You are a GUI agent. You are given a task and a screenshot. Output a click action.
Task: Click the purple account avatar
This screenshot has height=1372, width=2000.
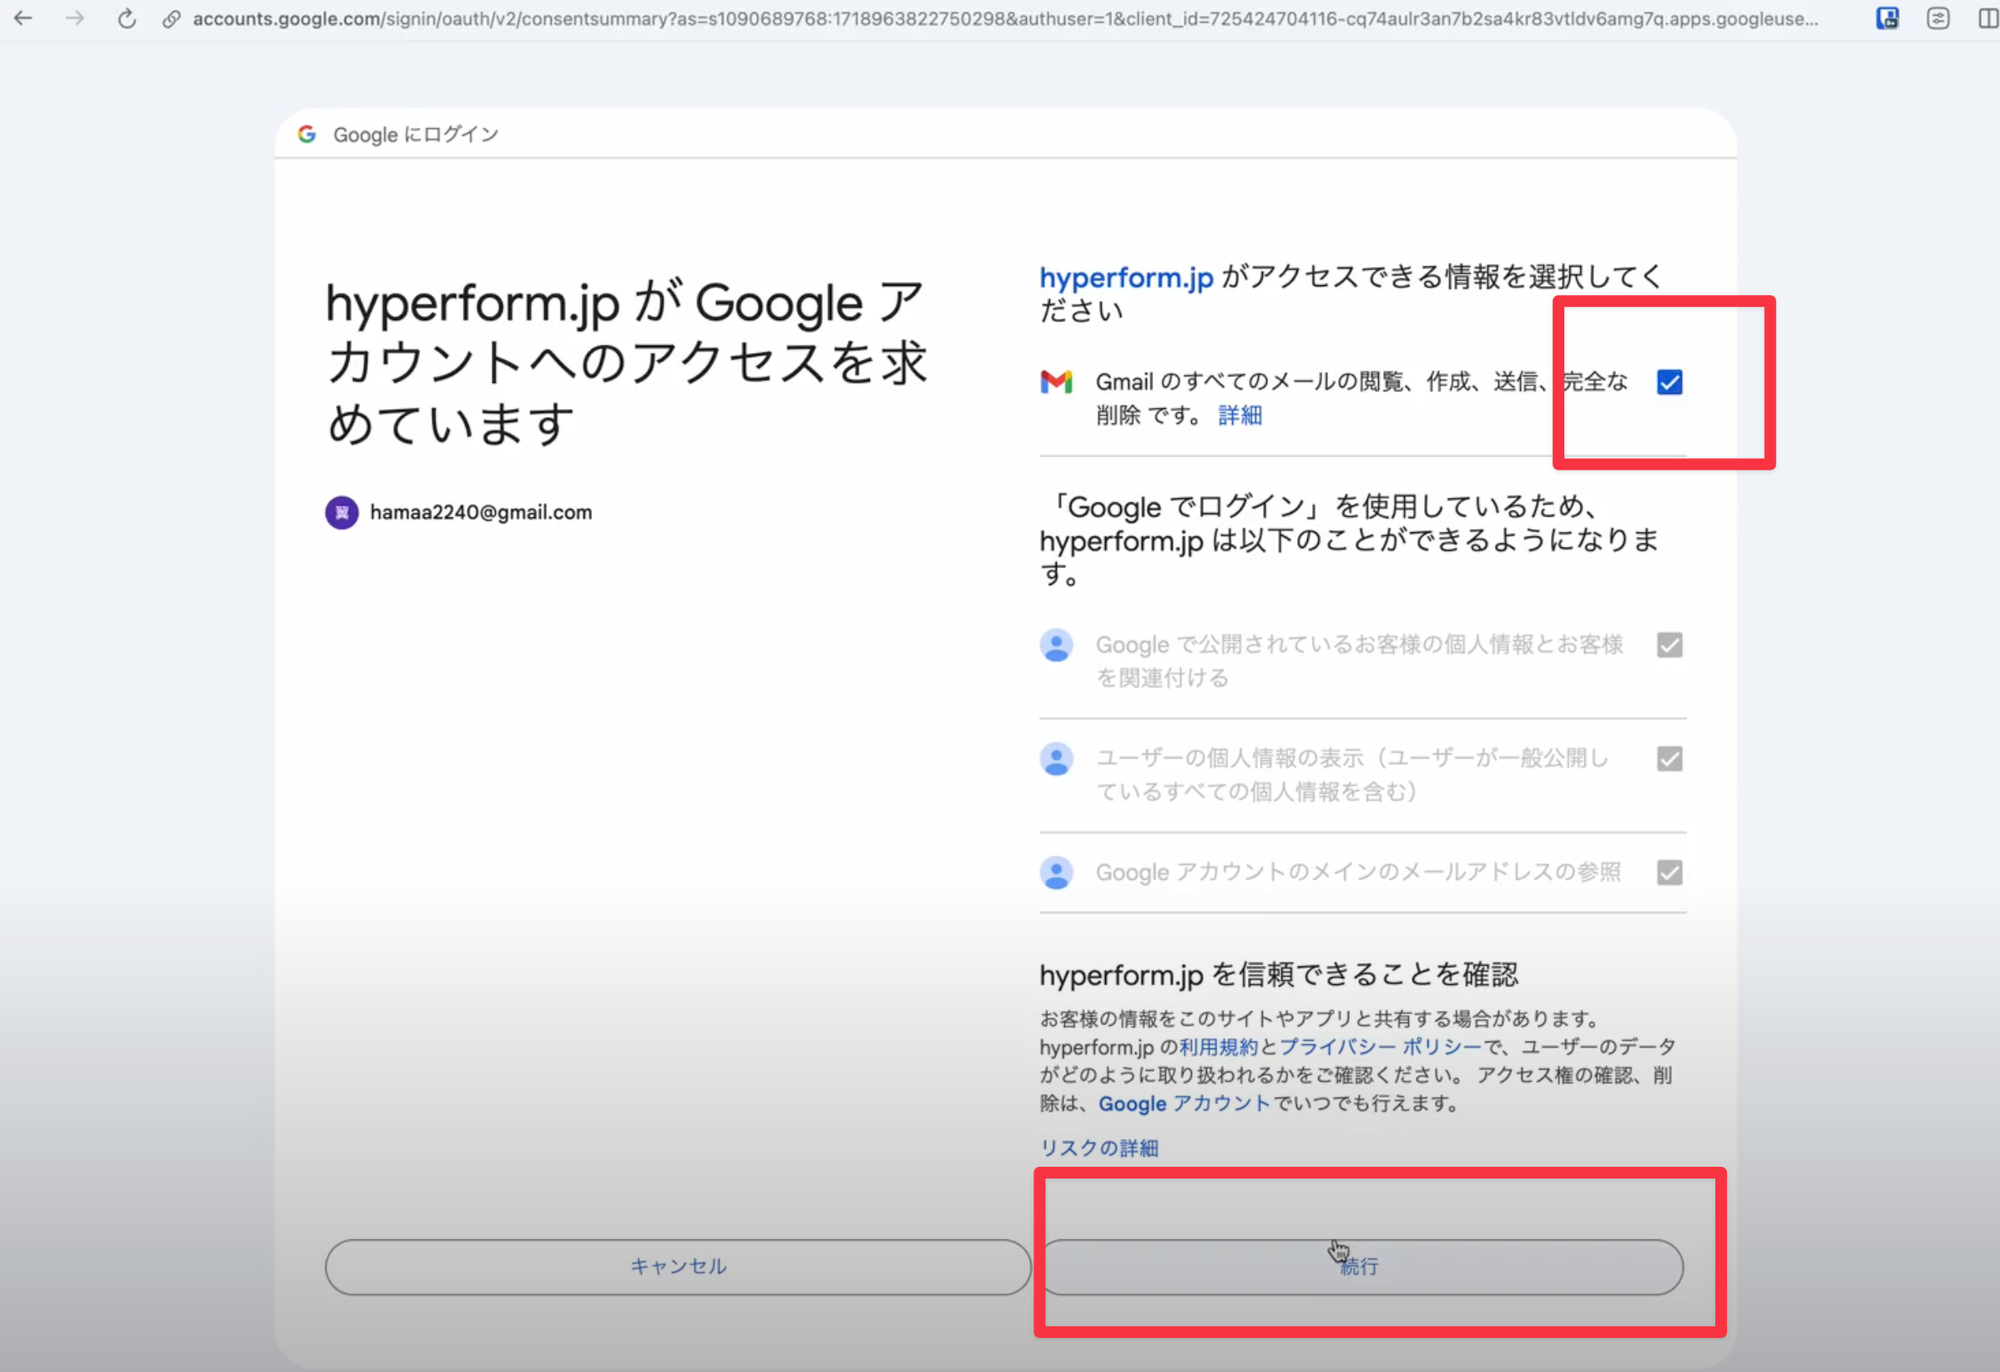(342, 512)
